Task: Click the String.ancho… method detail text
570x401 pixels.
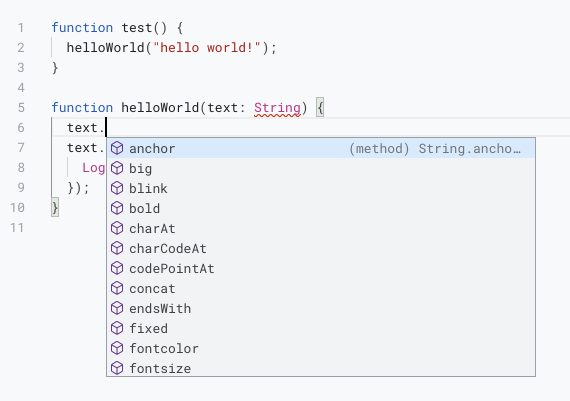Action: click(x=469, y=149)
